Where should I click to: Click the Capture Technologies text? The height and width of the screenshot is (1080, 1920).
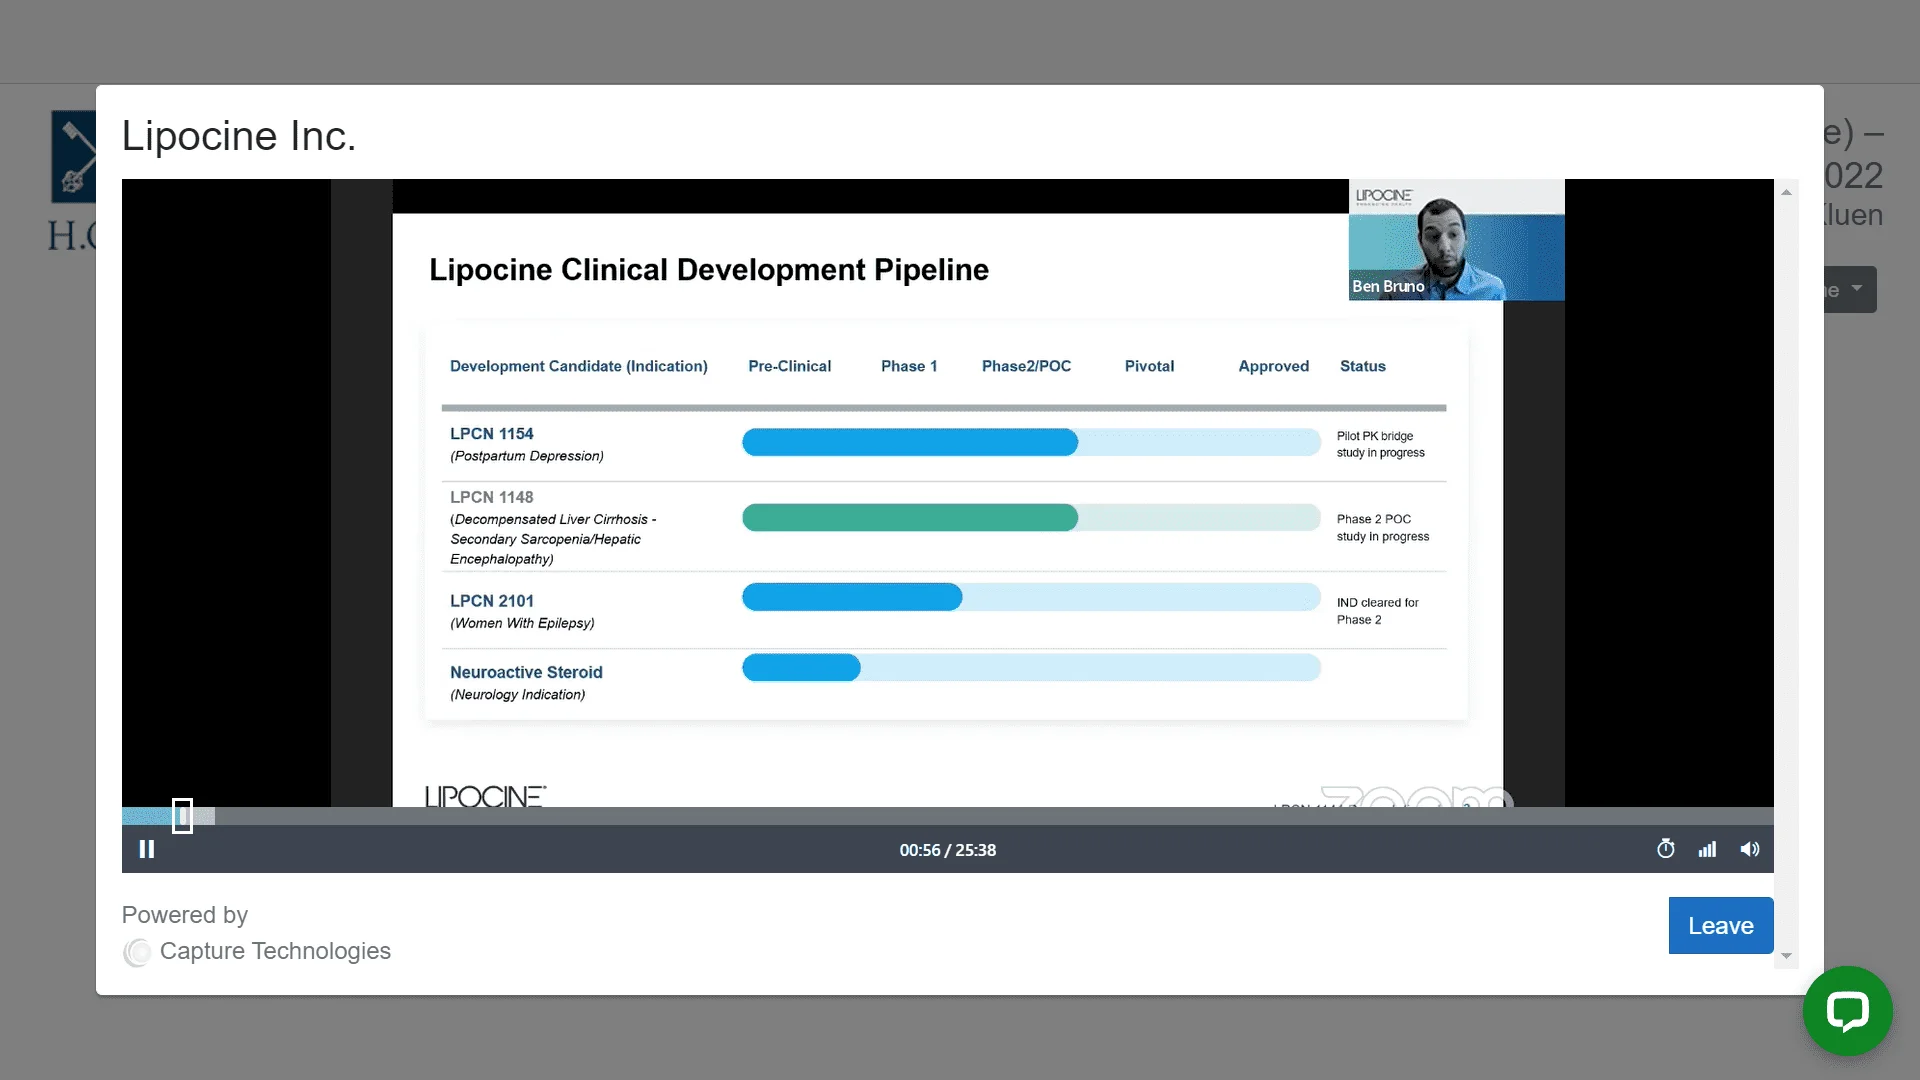pos(275,951)
